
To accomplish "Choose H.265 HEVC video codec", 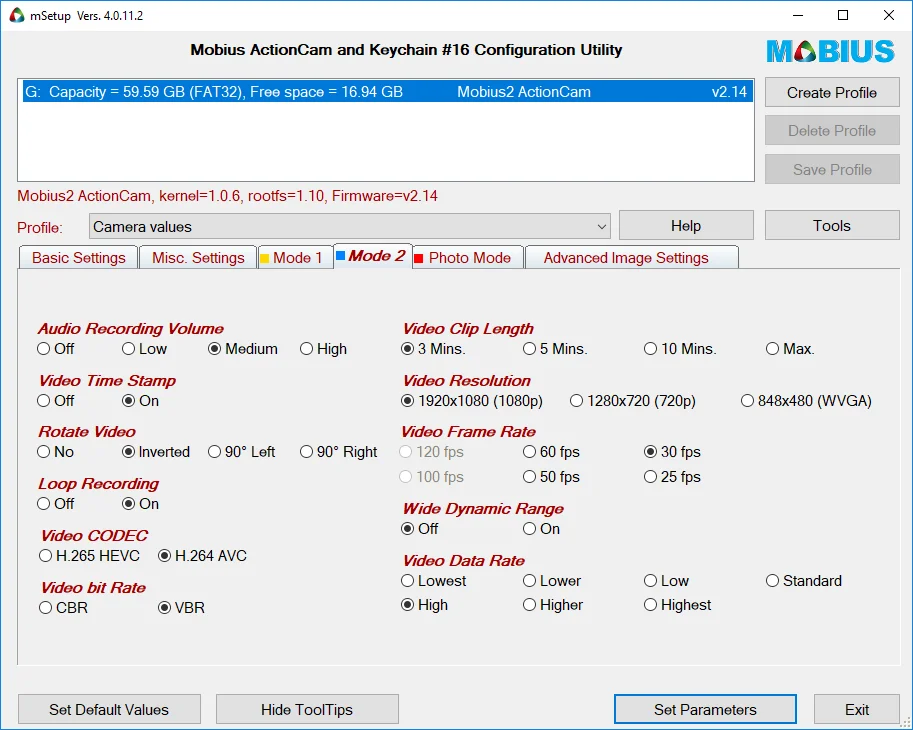I will point(90,555).
